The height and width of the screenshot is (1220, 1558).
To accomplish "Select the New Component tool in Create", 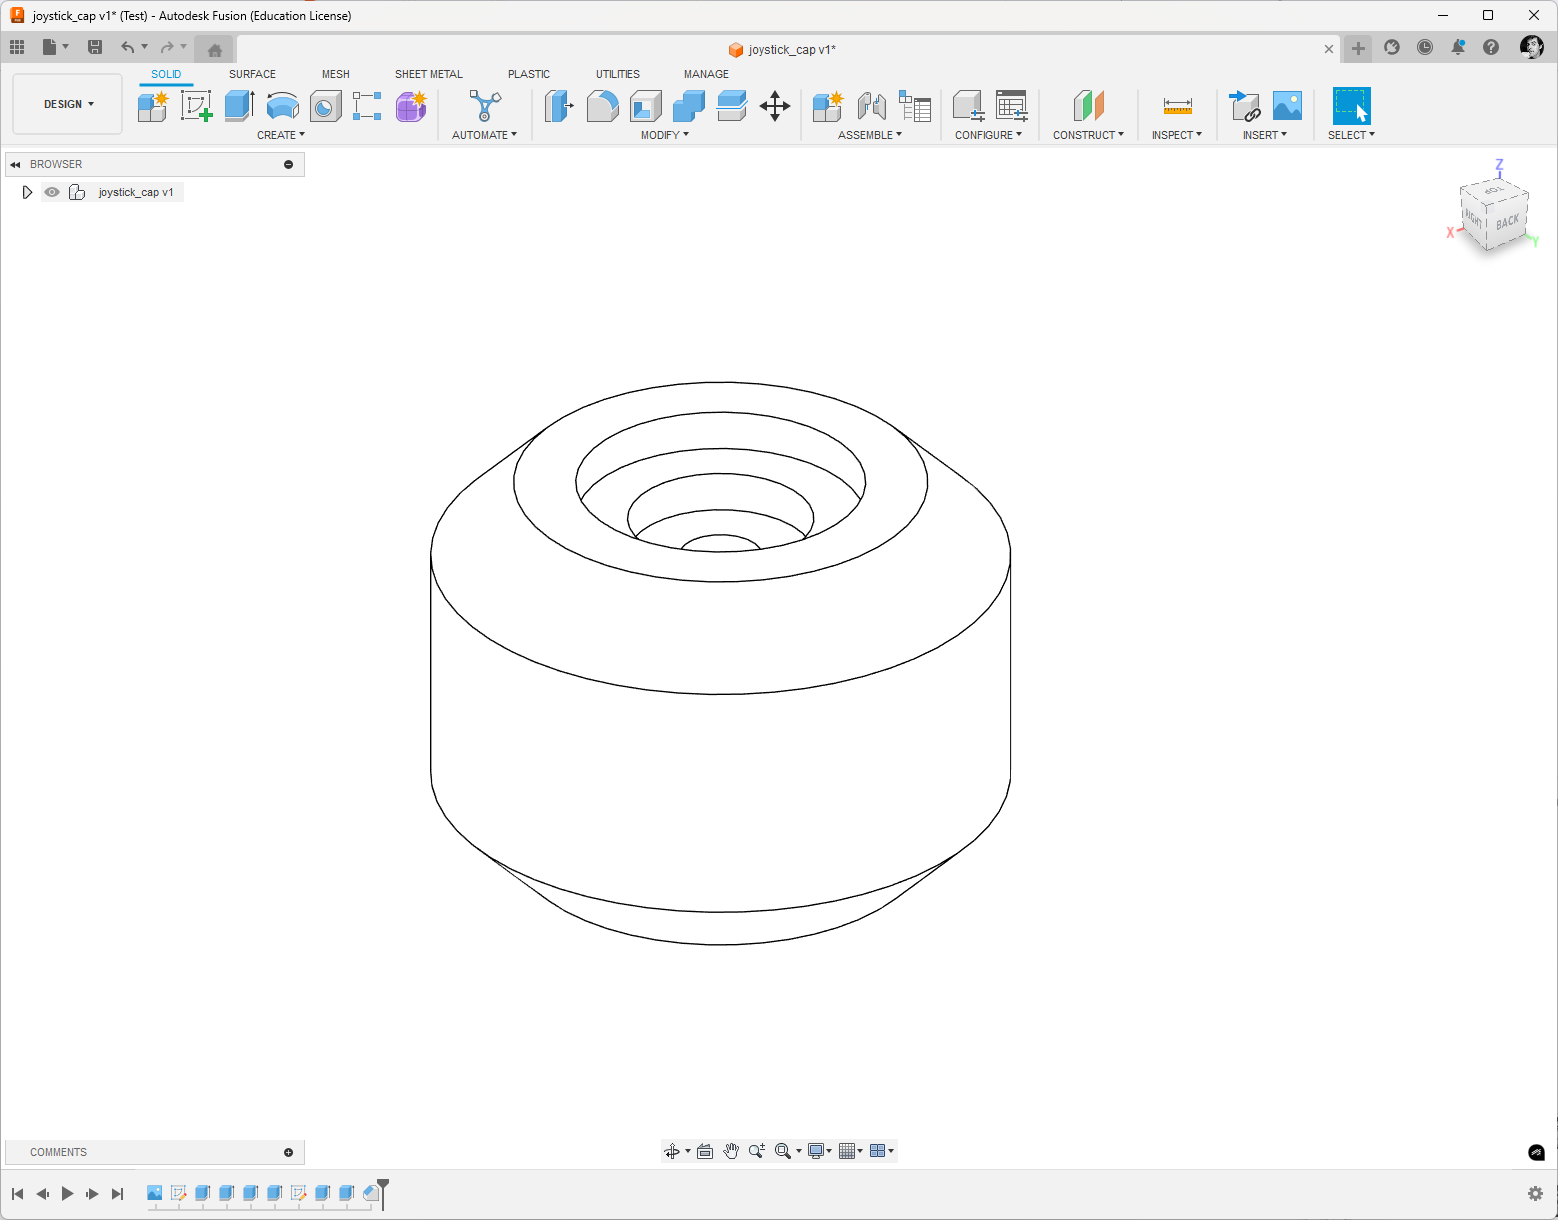I will pos(153,106).
